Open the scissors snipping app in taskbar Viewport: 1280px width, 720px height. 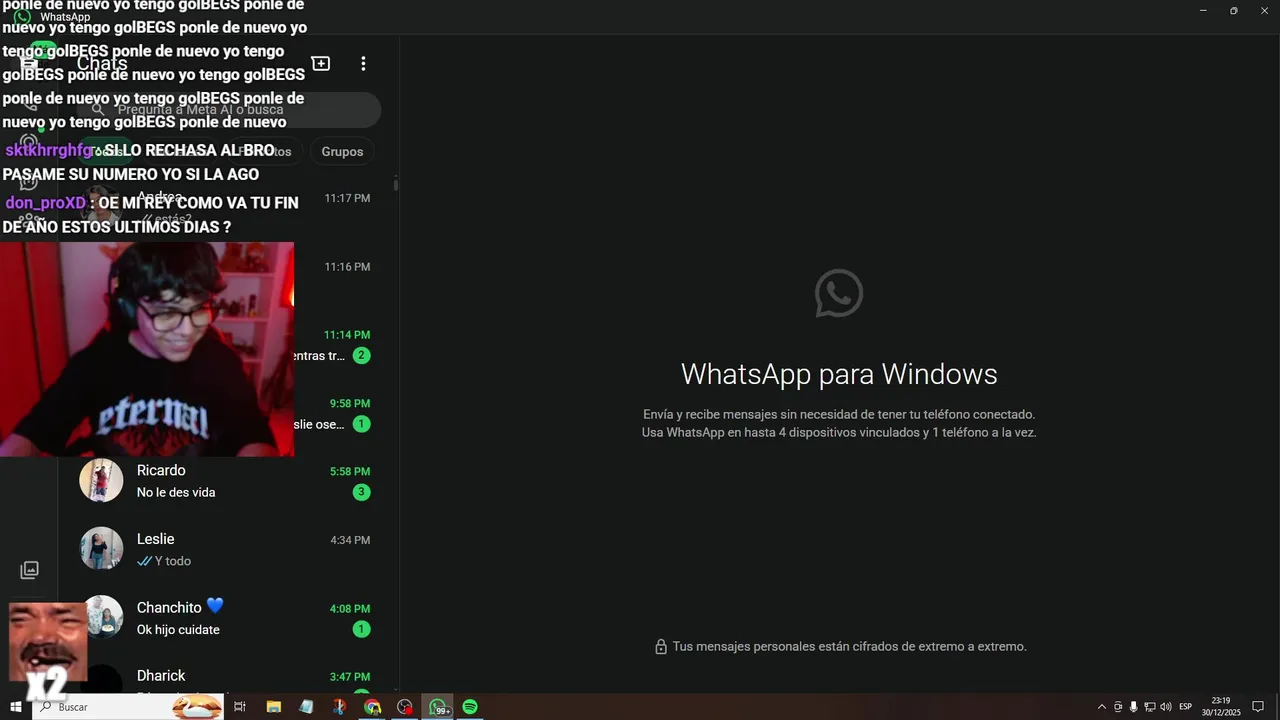click(x=339, y=707)
